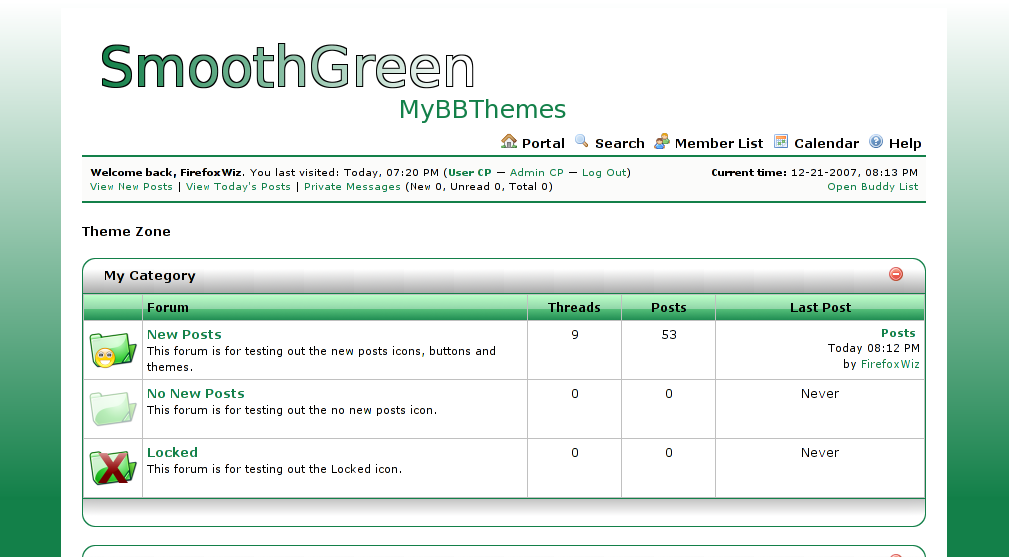Open Buddy List link
Viewport: 1009px width, 557px height.
pyautogui.click(x=872, y=186)
